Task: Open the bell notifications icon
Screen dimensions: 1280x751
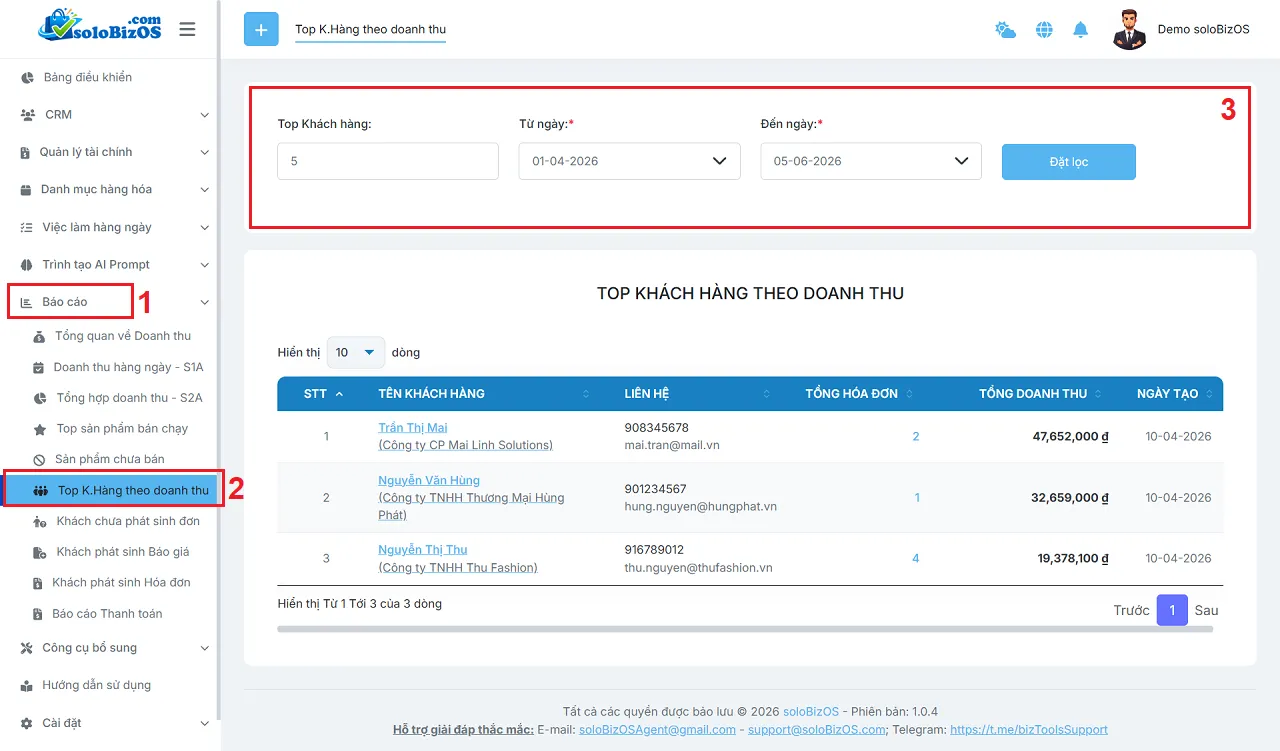Action: 1080,30
